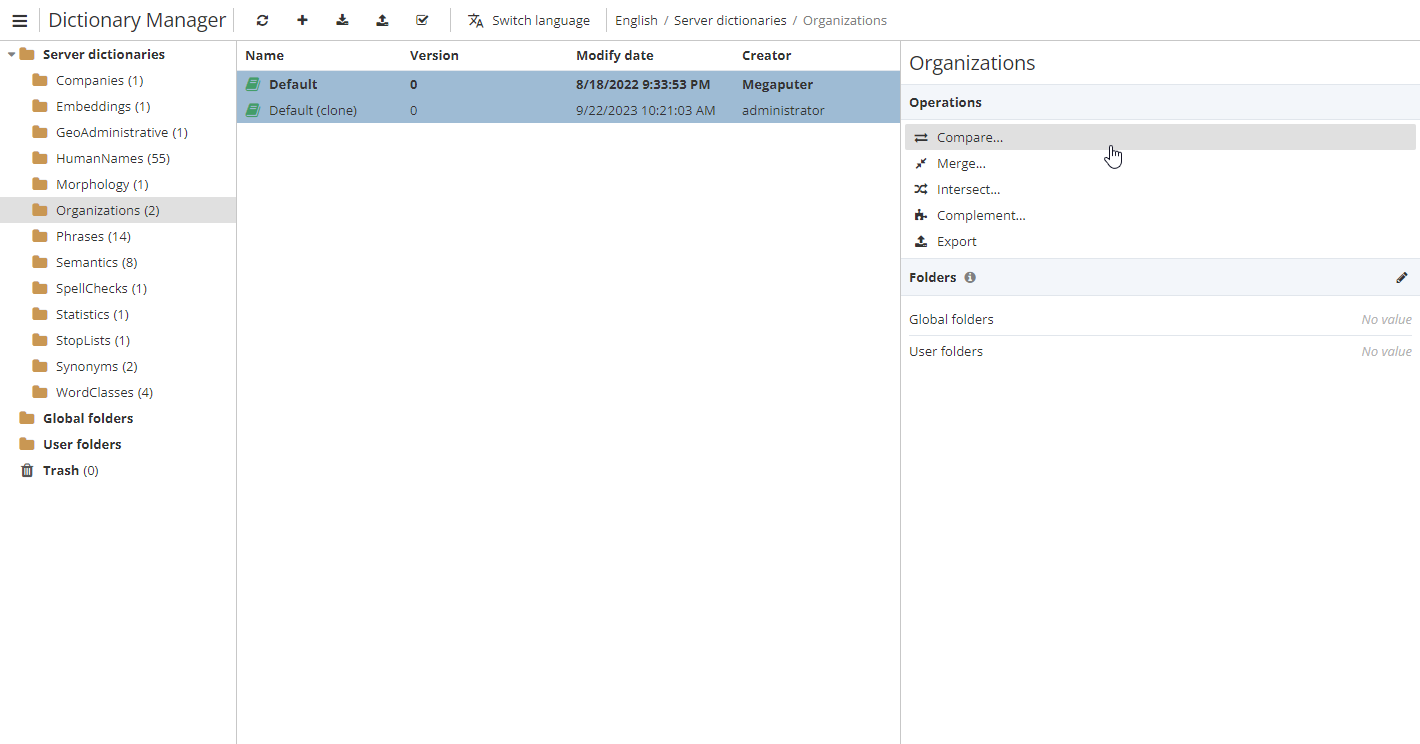This screenshot has height=744, width=1420.
Task: Click Server dictionaries breadcrumb link
Action: pos(730,20)
